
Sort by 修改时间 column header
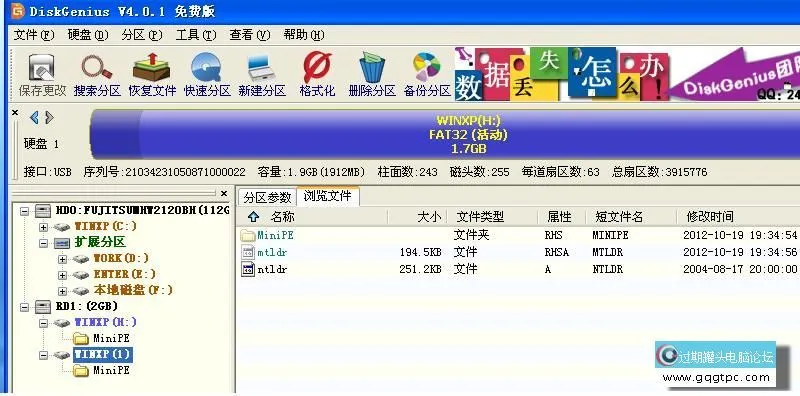tap(738, 217)
